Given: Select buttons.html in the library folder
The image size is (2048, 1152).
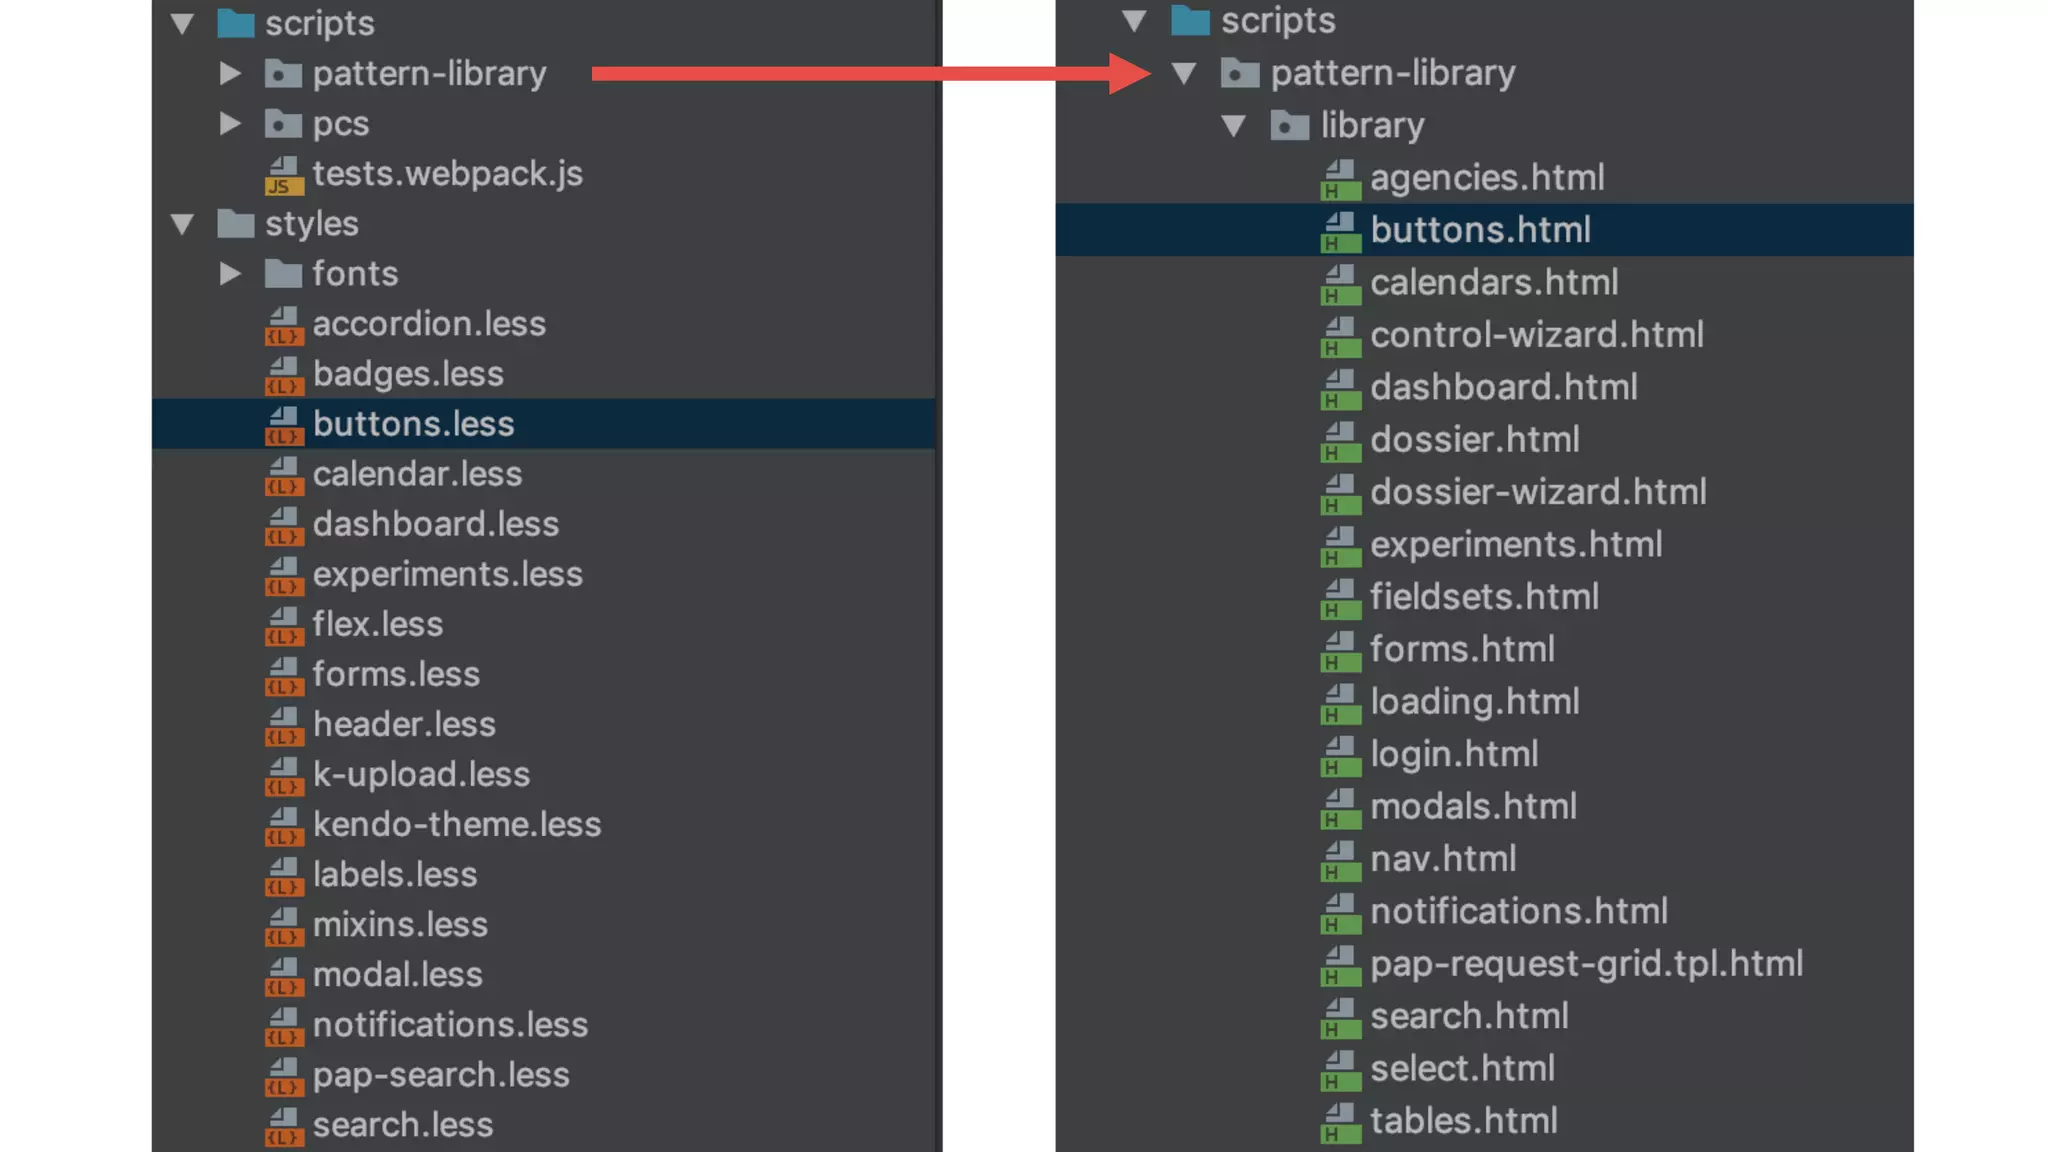Looking at the screenshot, I should [1480, 230].
